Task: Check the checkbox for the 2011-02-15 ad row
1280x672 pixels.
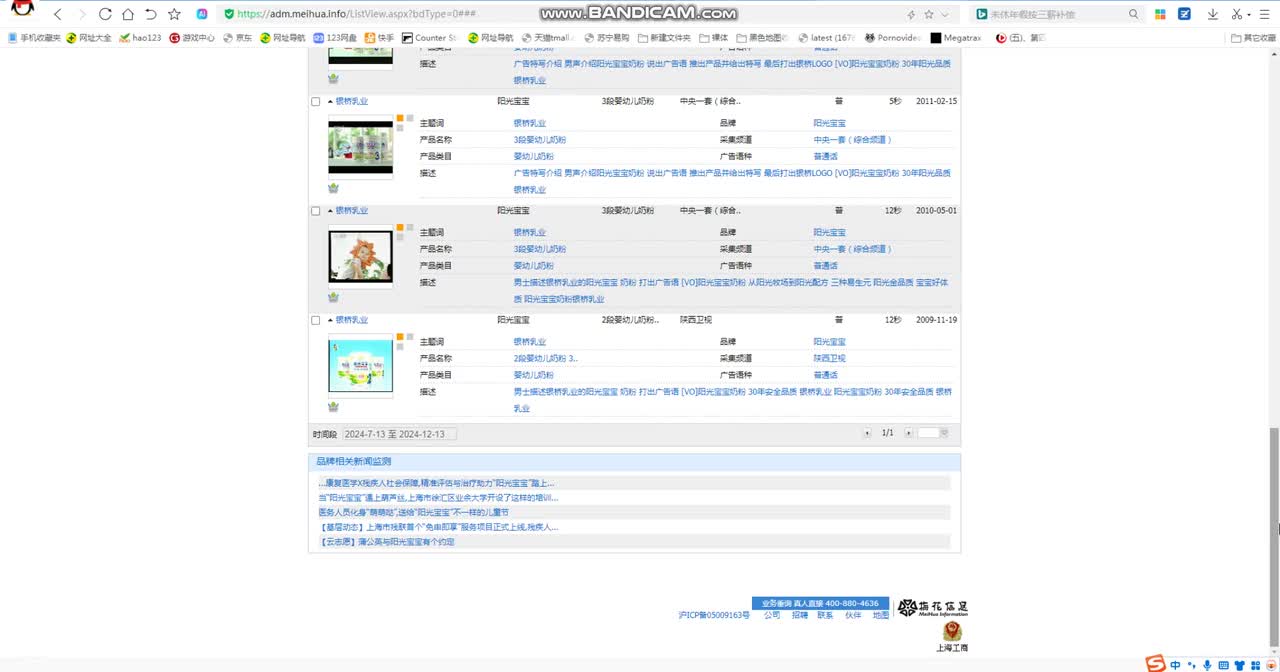Action: pos(316,102)
